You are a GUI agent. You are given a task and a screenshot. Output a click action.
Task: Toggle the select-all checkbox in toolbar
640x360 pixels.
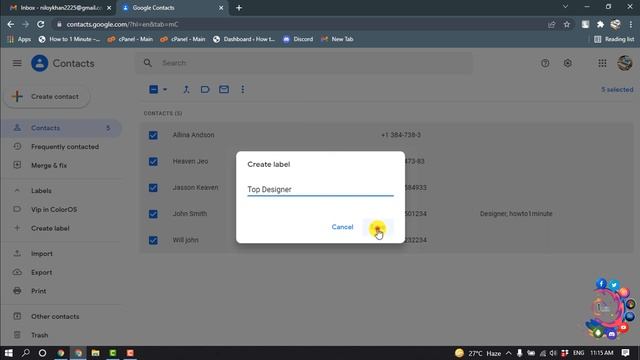(153, 89)
